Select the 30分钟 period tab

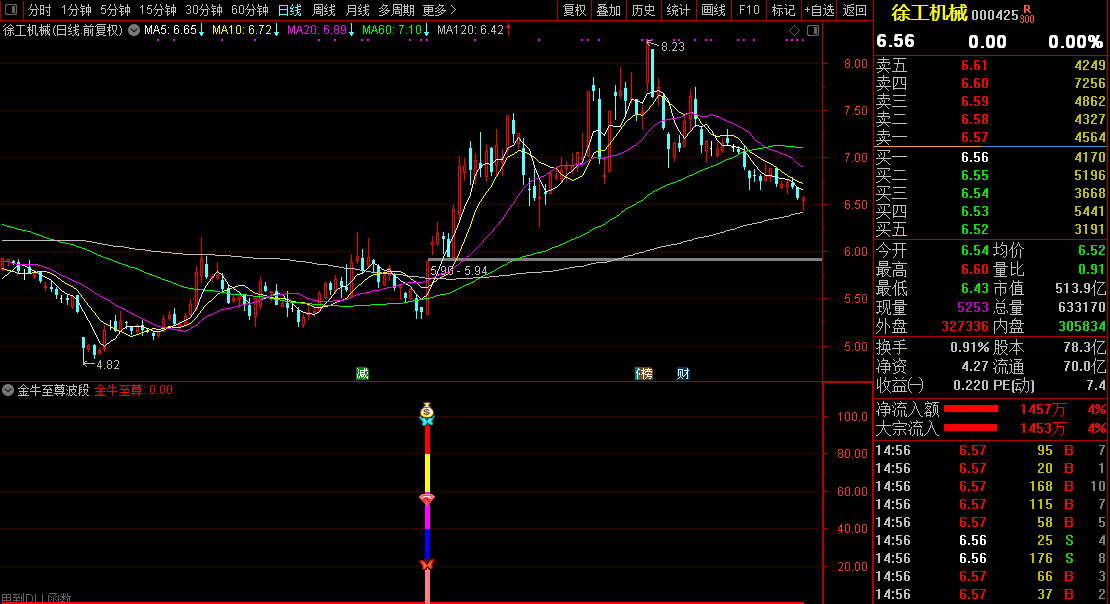(204, 10)
